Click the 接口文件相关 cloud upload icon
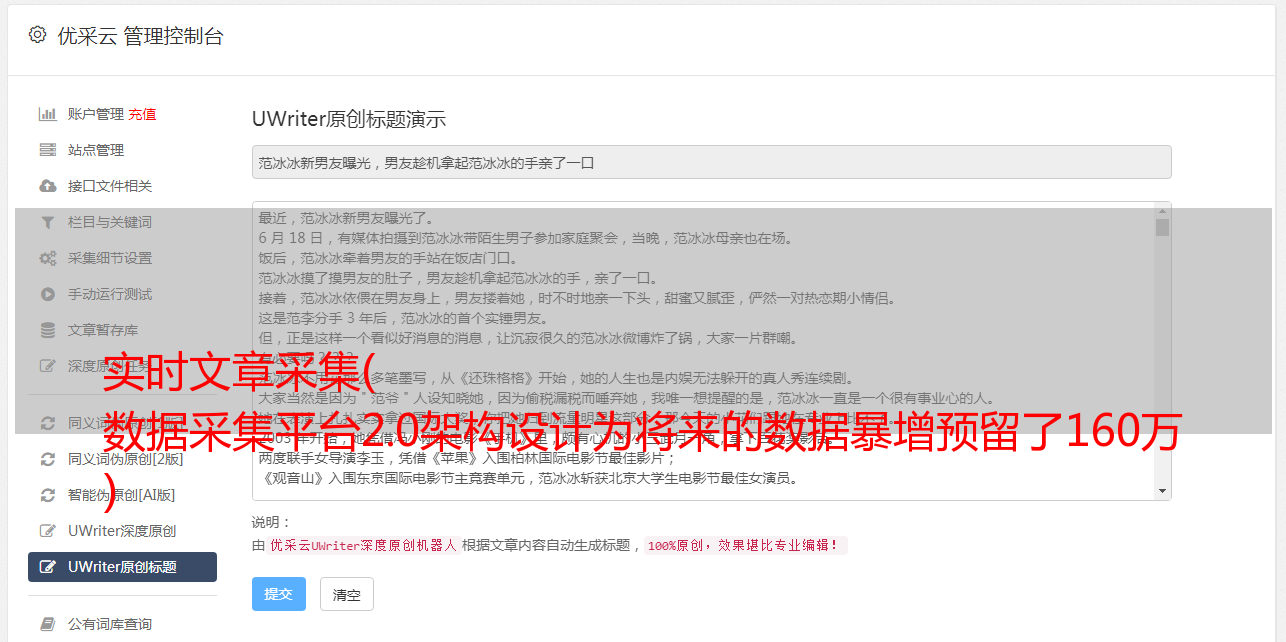Viewport: 1286px width, 642px height. pyautogui.click(x=47, y=186)
